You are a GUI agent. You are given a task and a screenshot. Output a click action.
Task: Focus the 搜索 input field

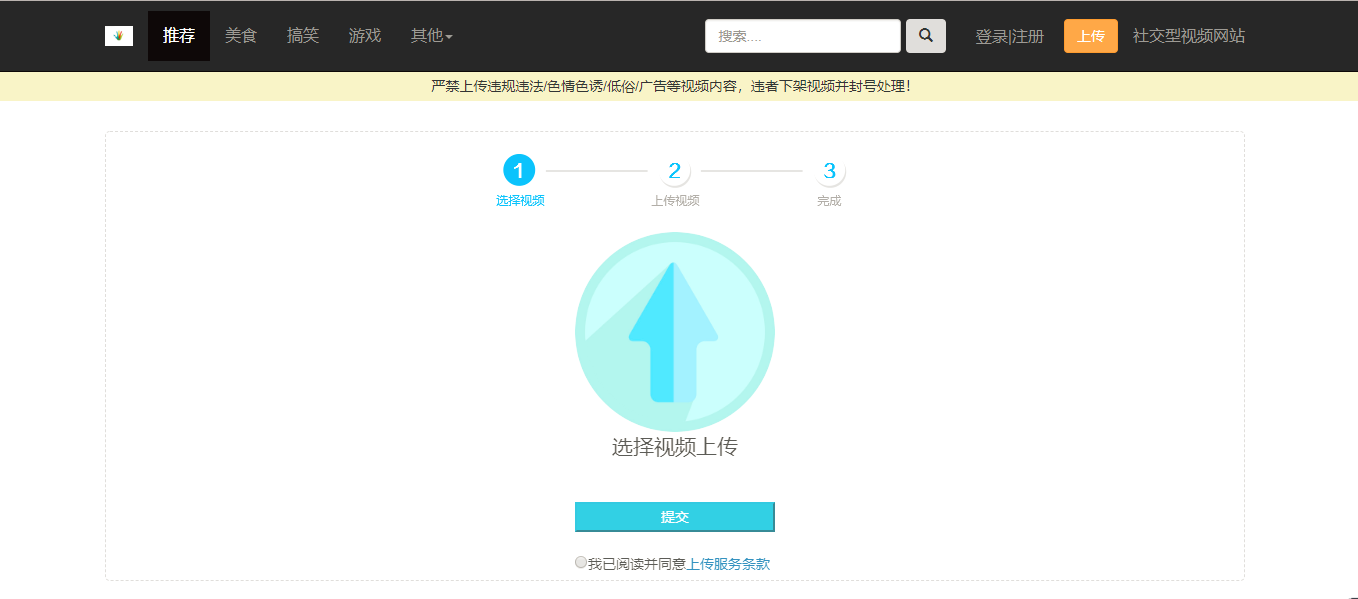click(x=803, y=36)
